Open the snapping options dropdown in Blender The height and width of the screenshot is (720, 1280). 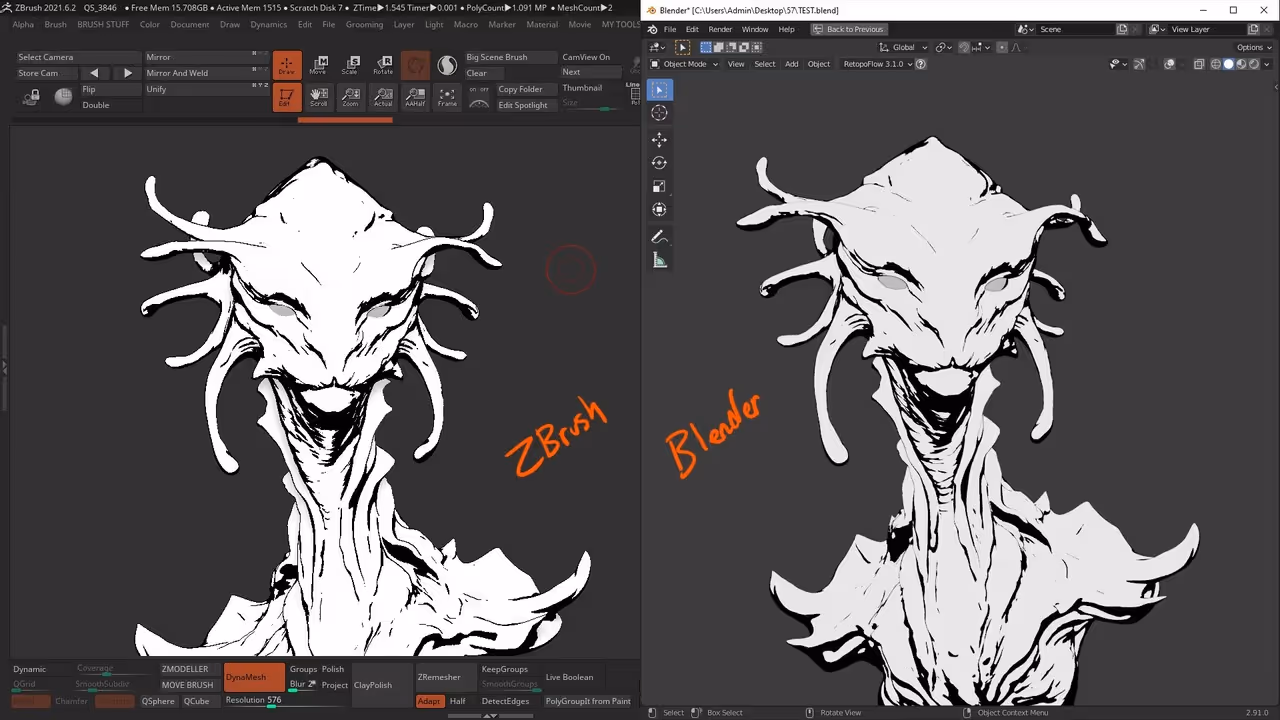coord(982,47)
